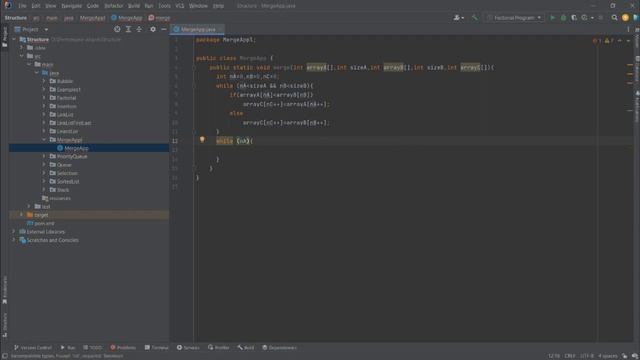Image resolution: width=640 pixels, height=360 pixels.
Task: Select the MergeApp.java editor tab
Action: [x=198, y=29]
